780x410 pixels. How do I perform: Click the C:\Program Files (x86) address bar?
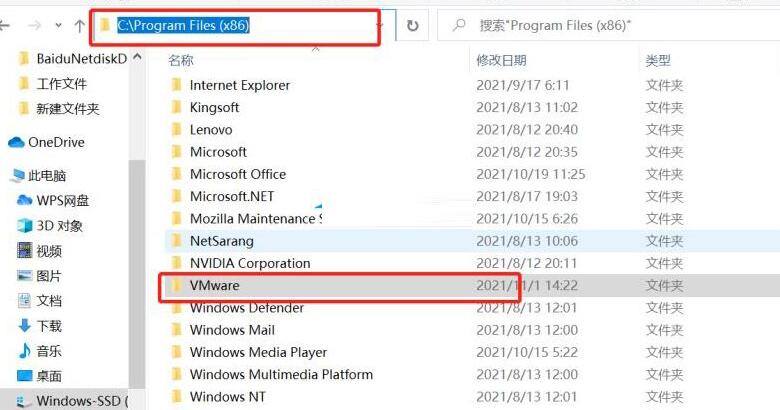[240, 25]
